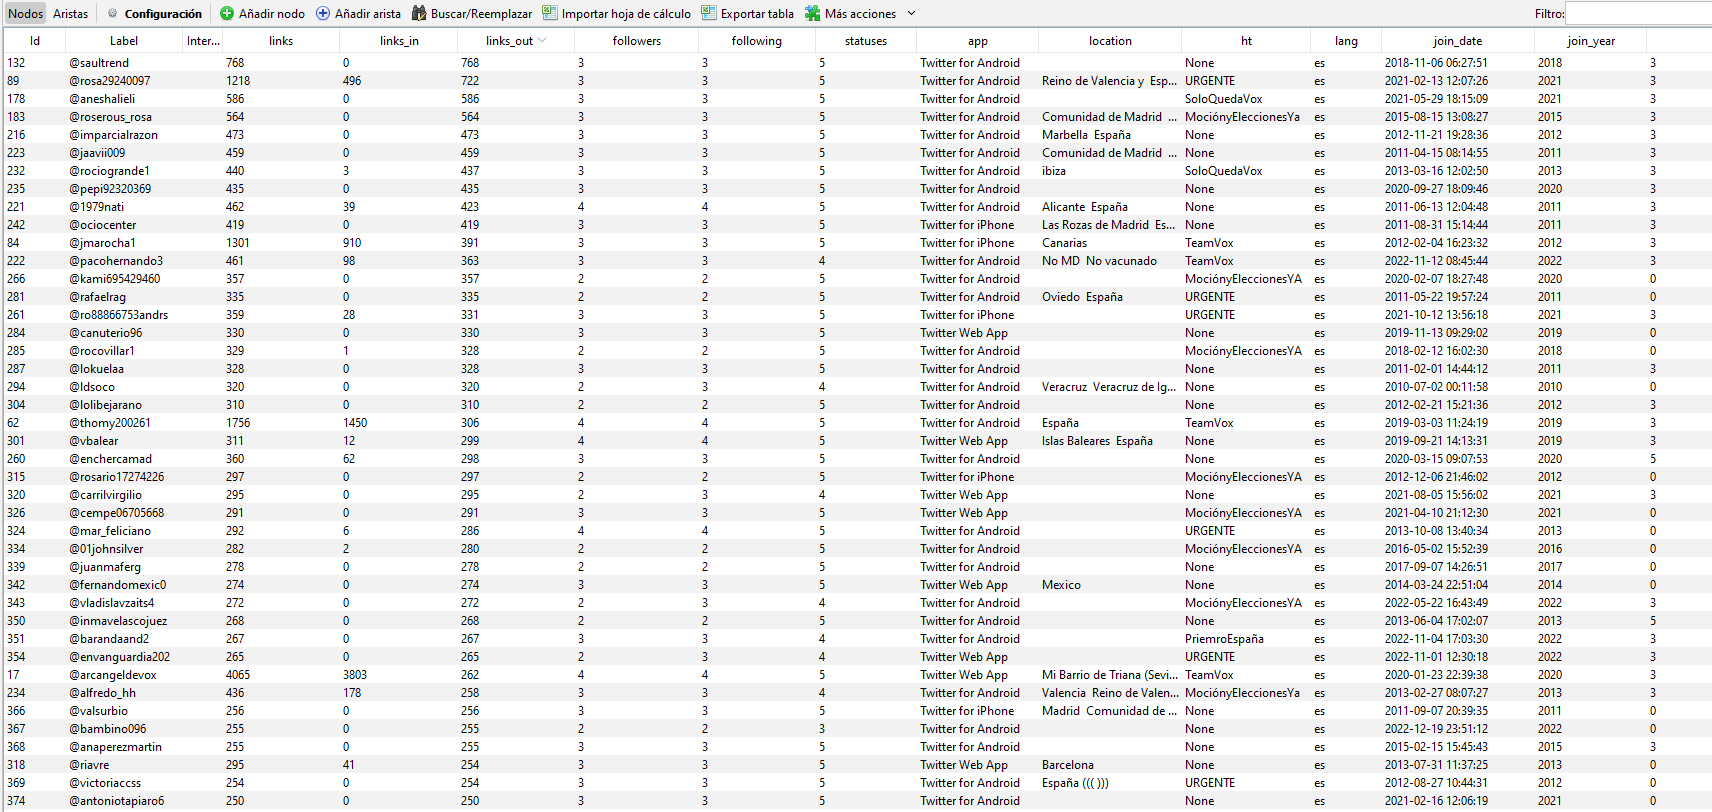Image resolution: width=1712 pixels, height=812 pixels.
Task: Click location cell 'Marbella España'
Action: point(1086,135)
